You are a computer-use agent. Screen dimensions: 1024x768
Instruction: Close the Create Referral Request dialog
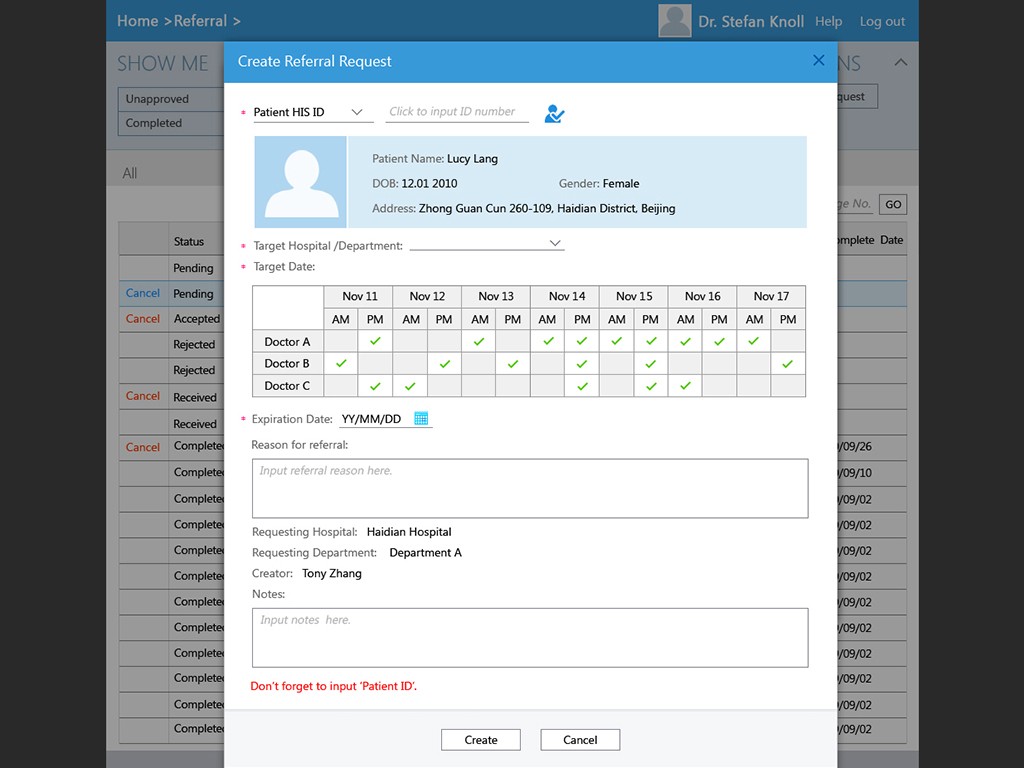(818, 61)
